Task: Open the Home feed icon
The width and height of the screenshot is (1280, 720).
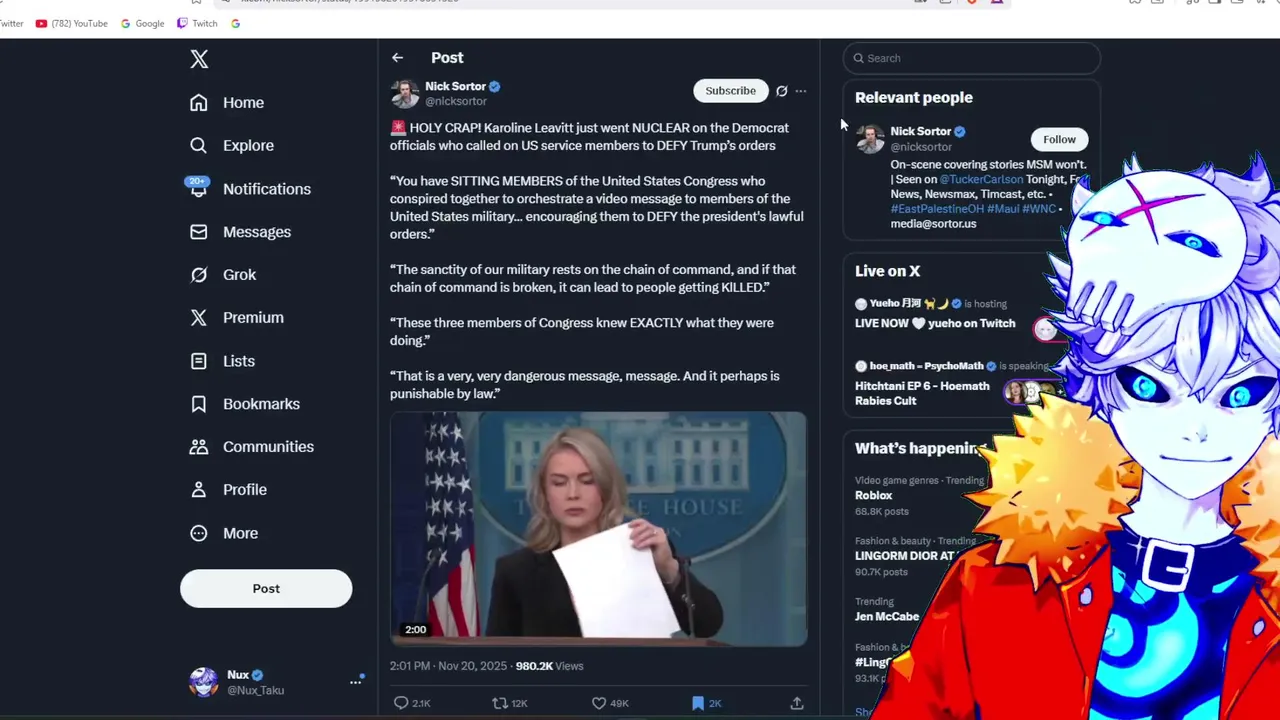Action: pos(199,103)
